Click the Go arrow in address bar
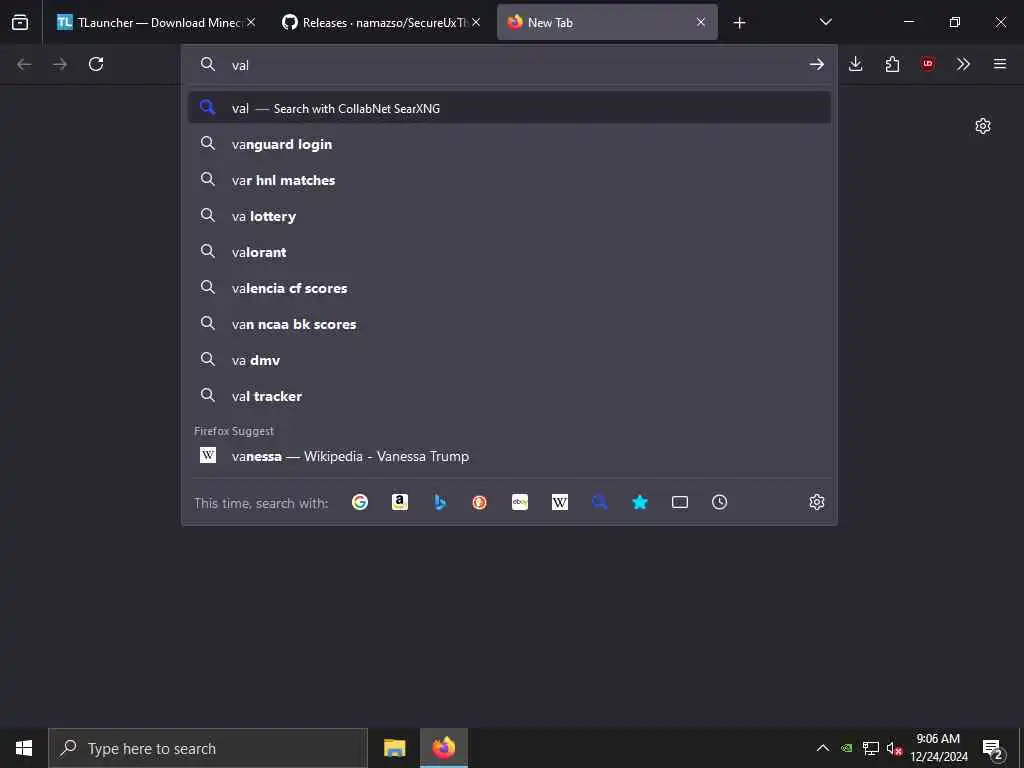This screenshot has height=768, width=1024. 816,64
